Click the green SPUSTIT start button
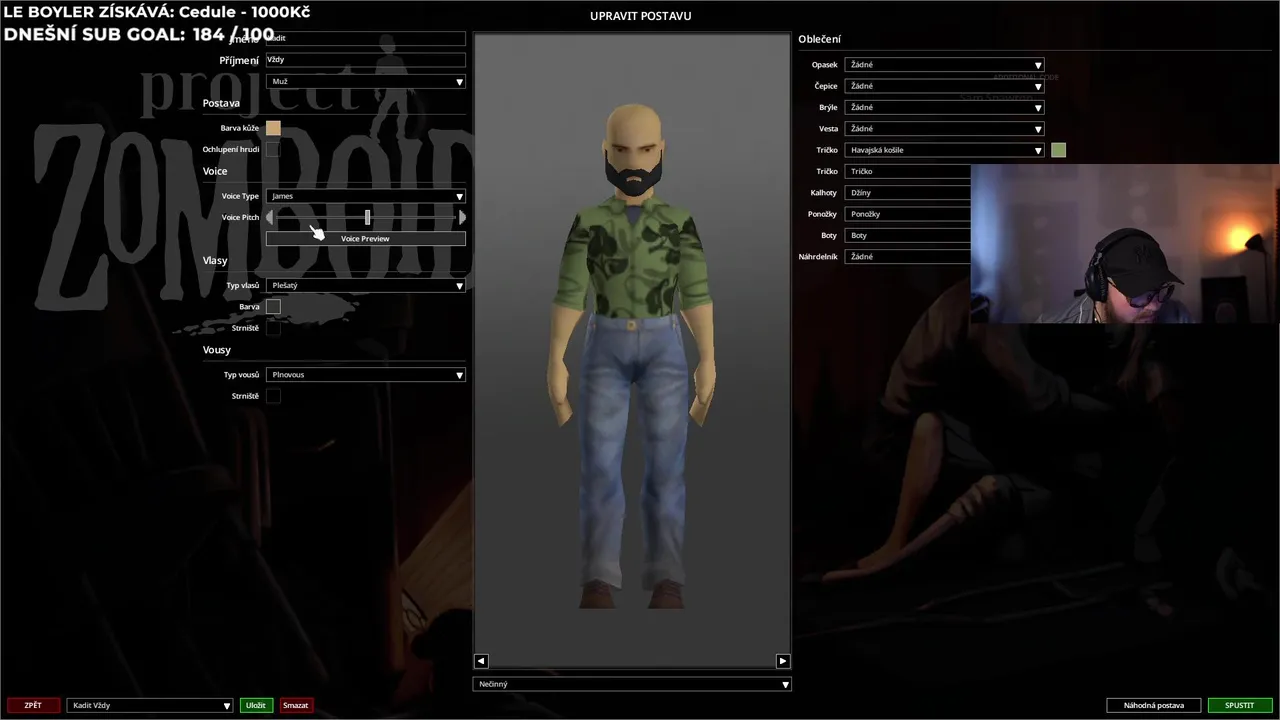1280x720 pixels. point(1240,705)
